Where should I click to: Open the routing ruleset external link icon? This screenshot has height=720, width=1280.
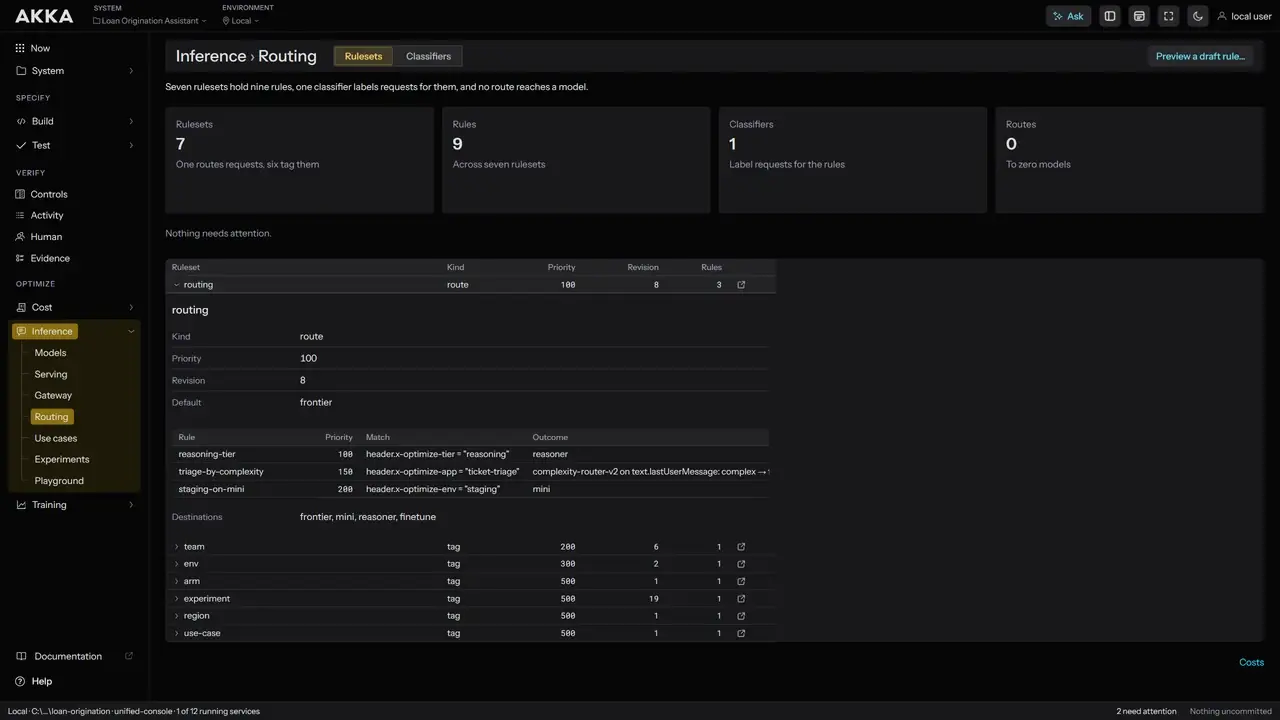coord(741,285)
